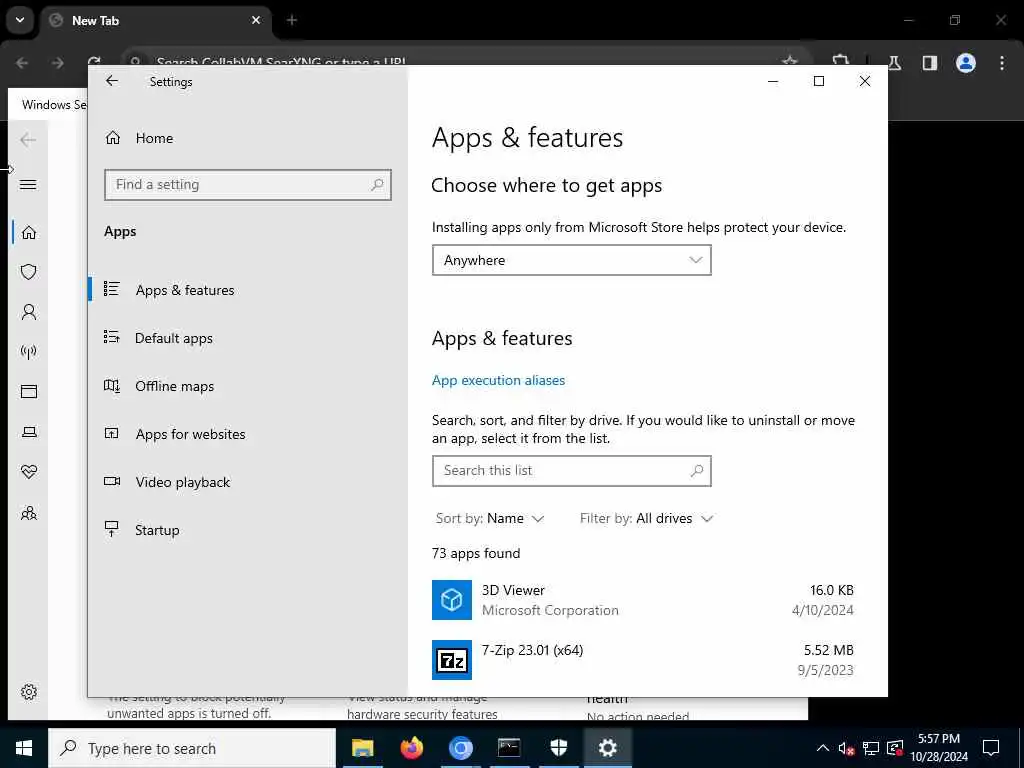Select the 3D Viewer app entry

[643, 600]
